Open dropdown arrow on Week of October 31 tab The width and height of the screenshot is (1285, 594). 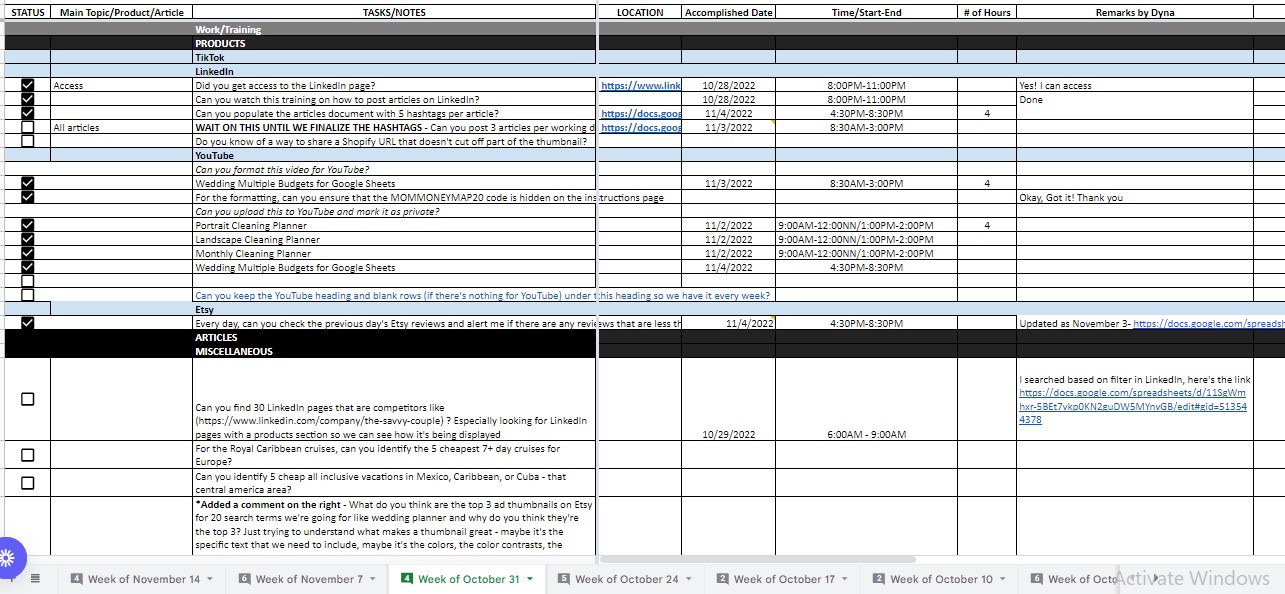pyautogui.click(x=530, y=579)
